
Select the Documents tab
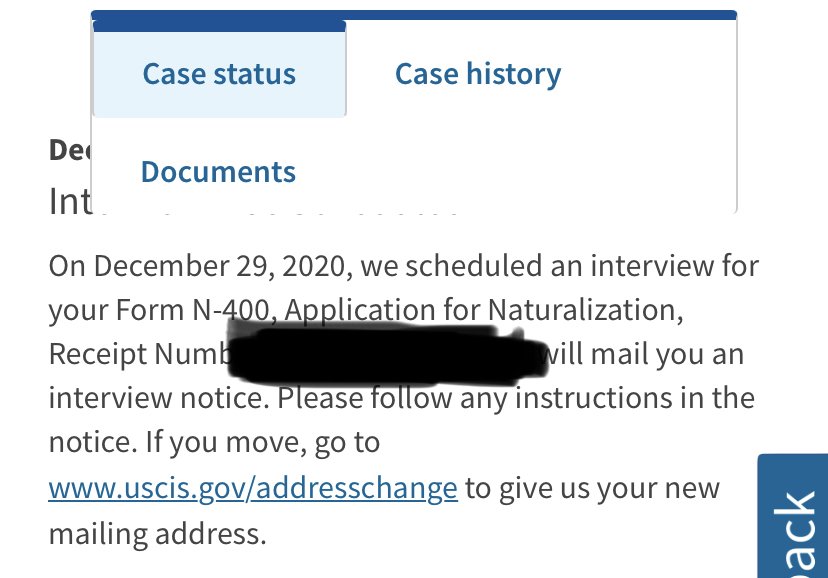pyautogui.click(x=218, y=172)
